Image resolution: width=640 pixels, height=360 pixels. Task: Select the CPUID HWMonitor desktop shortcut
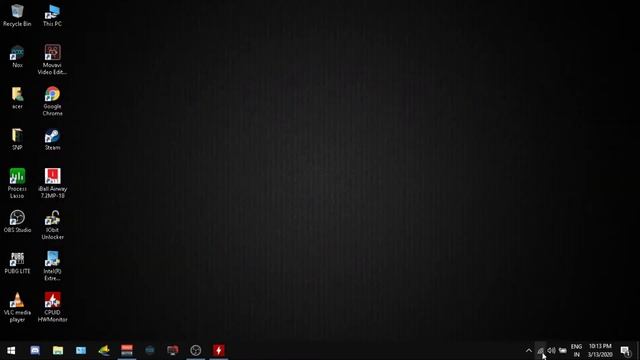click(52, 307)
